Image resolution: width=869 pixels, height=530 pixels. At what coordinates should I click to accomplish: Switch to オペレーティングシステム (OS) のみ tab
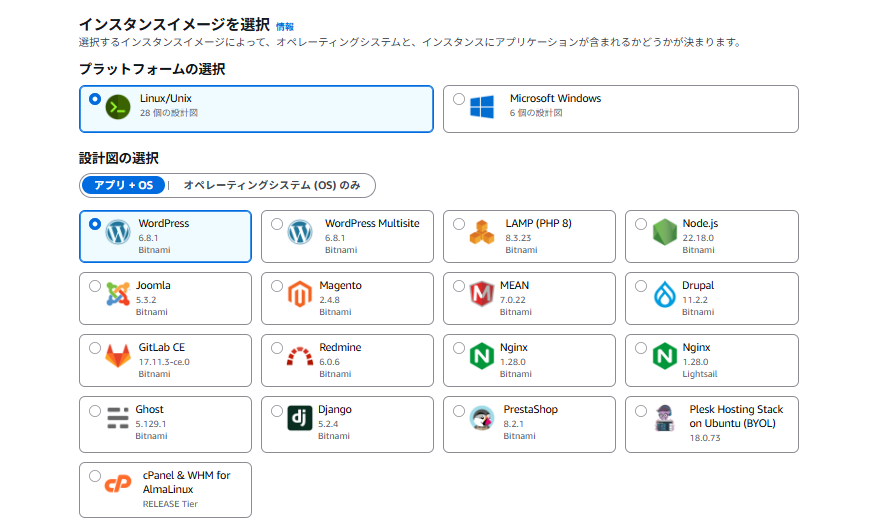click(272, 185)
